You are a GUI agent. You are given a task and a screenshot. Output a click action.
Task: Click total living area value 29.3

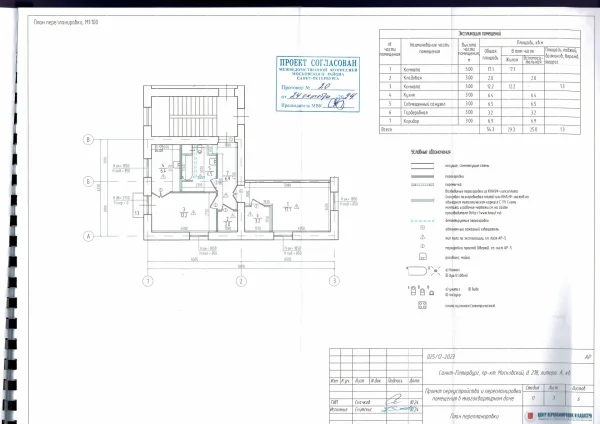[x=512, y=130]
